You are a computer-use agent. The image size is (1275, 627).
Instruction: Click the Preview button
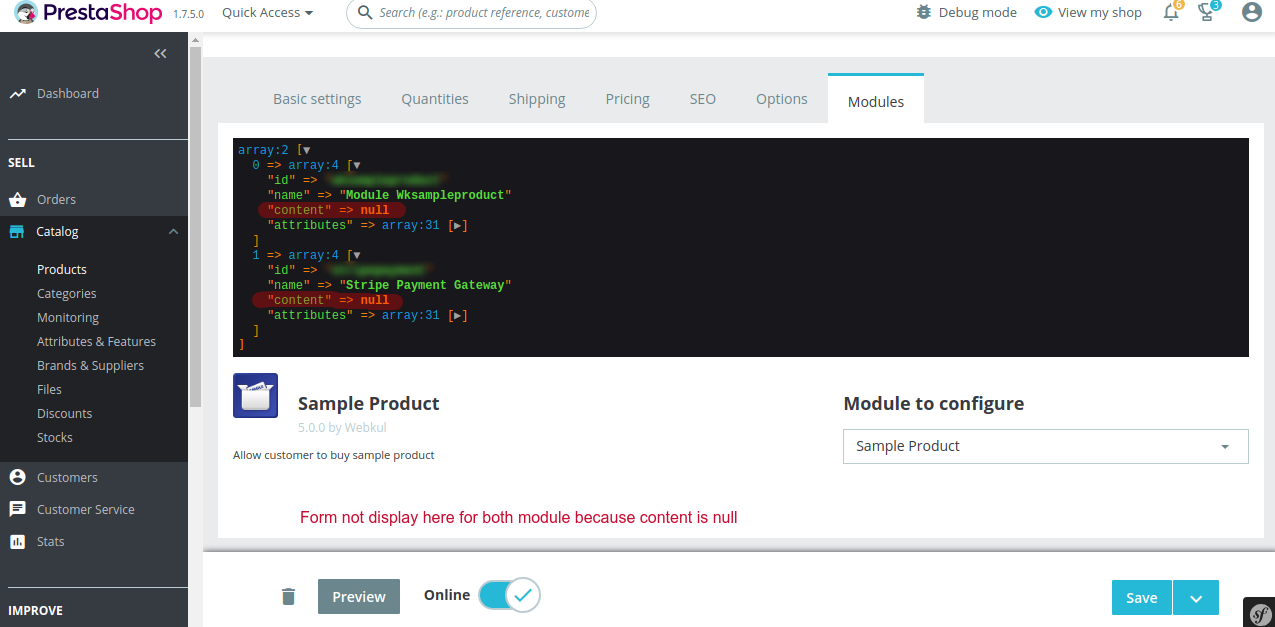point(358,596)
